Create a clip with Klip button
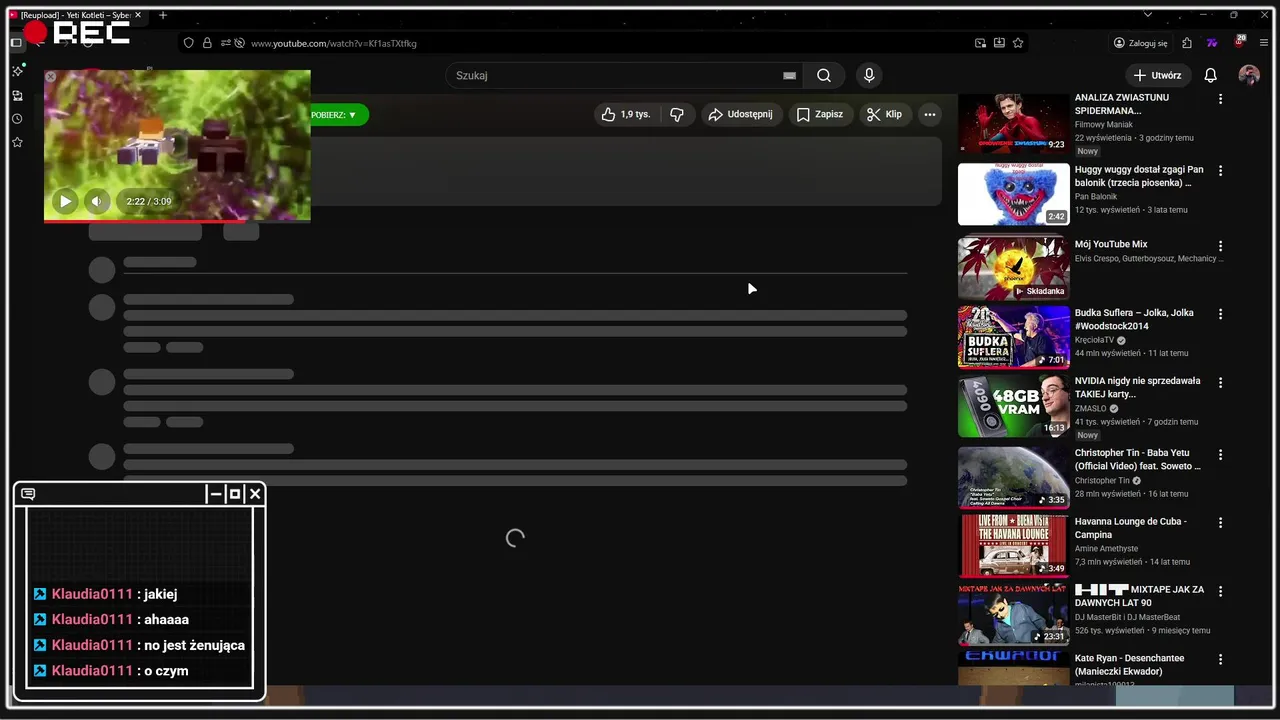The height and width of the screenshot is (720, 1280). (884, 114)
